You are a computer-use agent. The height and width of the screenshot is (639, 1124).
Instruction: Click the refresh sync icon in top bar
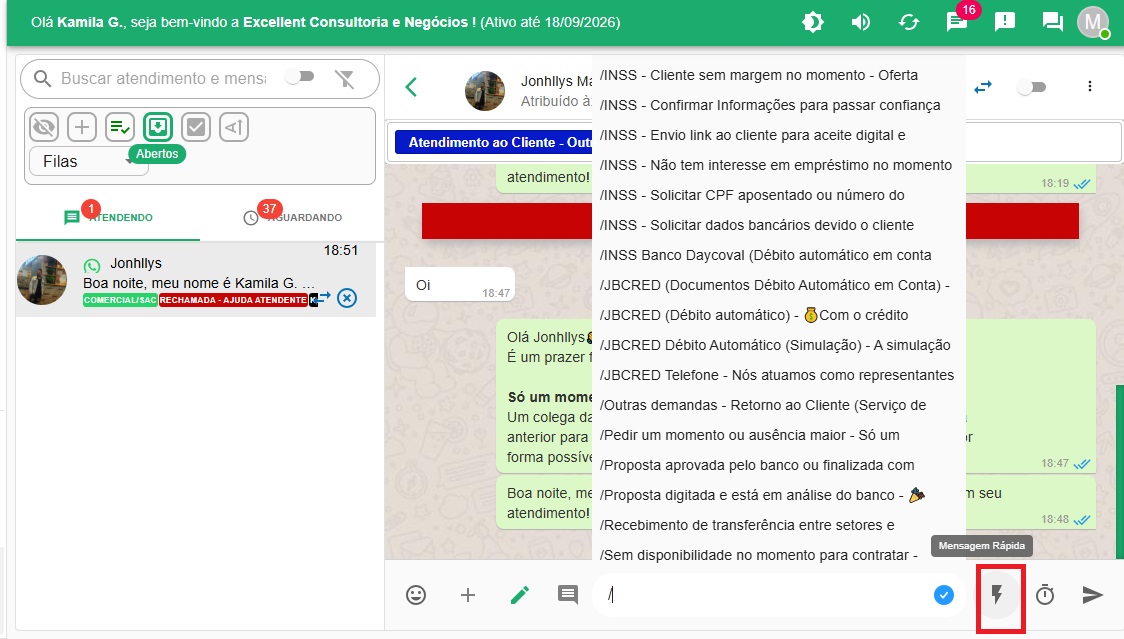[908, 22]
